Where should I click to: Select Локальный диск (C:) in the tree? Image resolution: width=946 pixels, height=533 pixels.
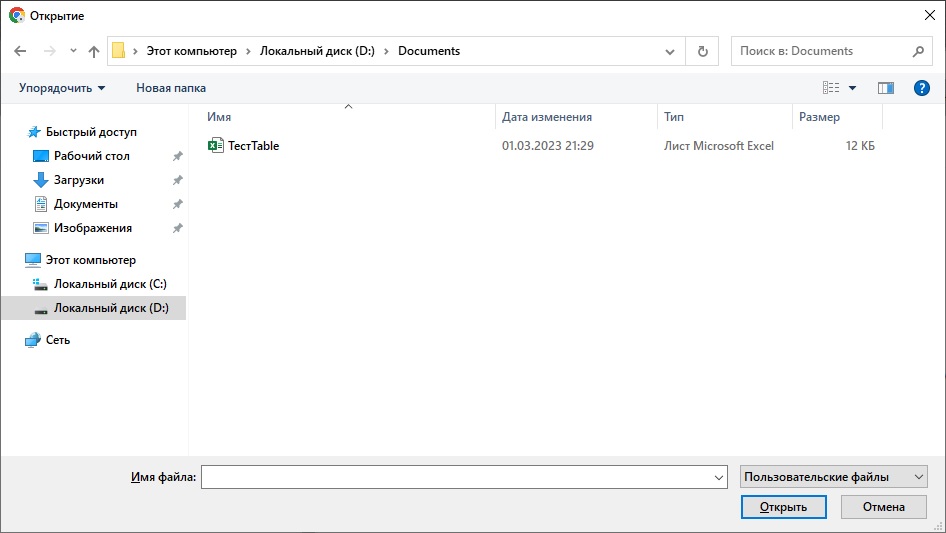tap(110, 284)
